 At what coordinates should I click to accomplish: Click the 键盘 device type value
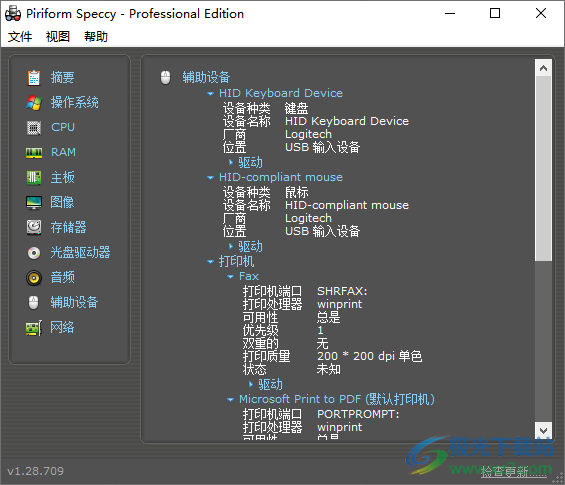[x=297, y=108]
